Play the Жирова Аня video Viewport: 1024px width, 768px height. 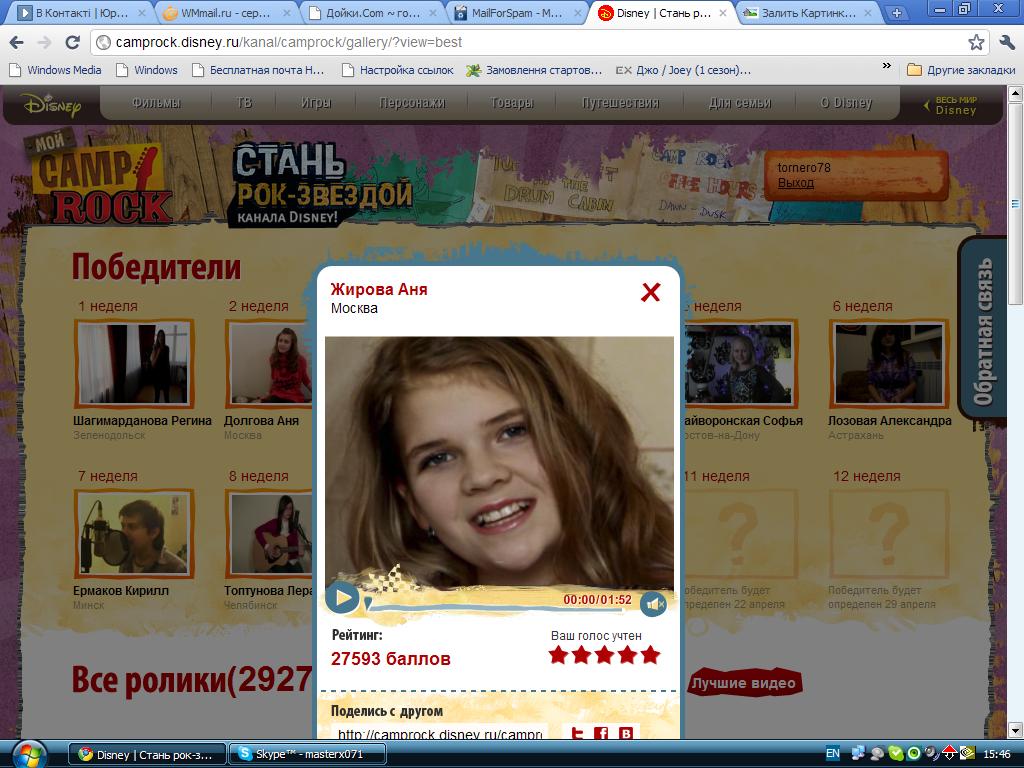pos(342,598)
